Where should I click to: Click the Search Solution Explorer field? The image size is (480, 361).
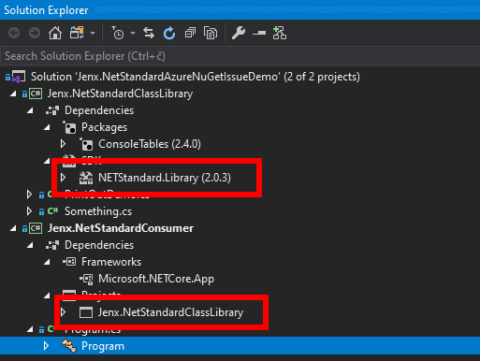(x=240, y=56)
